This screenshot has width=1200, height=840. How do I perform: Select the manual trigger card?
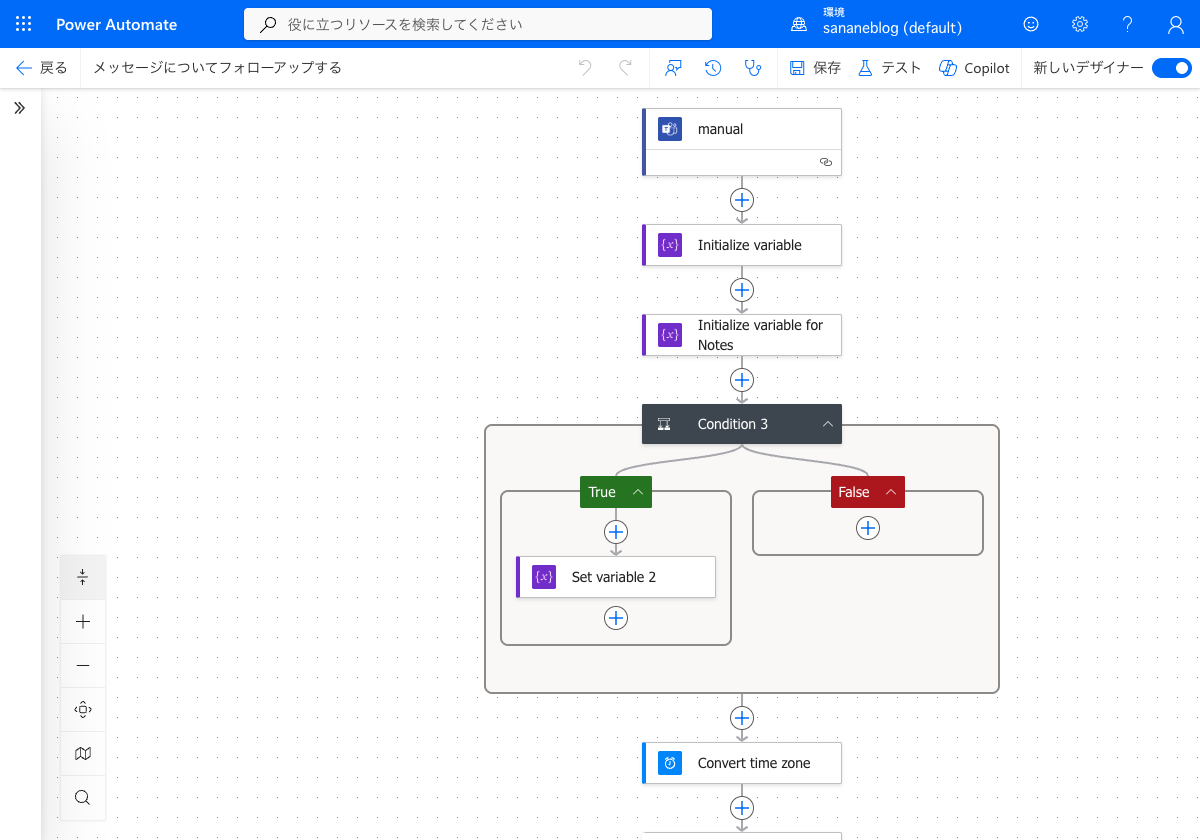[x=742, y=141]
